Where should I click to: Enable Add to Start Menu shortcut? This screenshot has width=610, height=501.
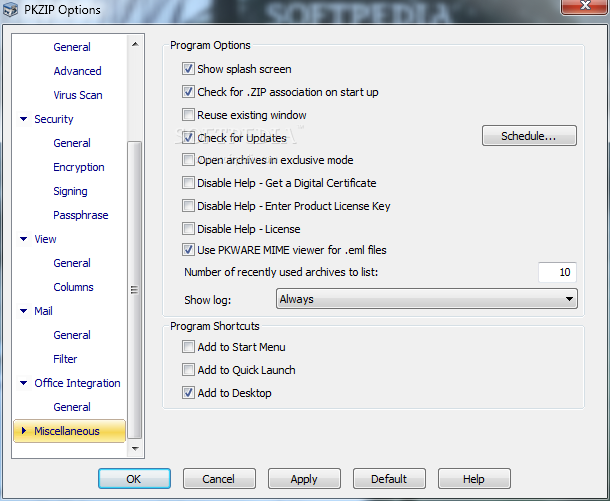tap(188, 347)
